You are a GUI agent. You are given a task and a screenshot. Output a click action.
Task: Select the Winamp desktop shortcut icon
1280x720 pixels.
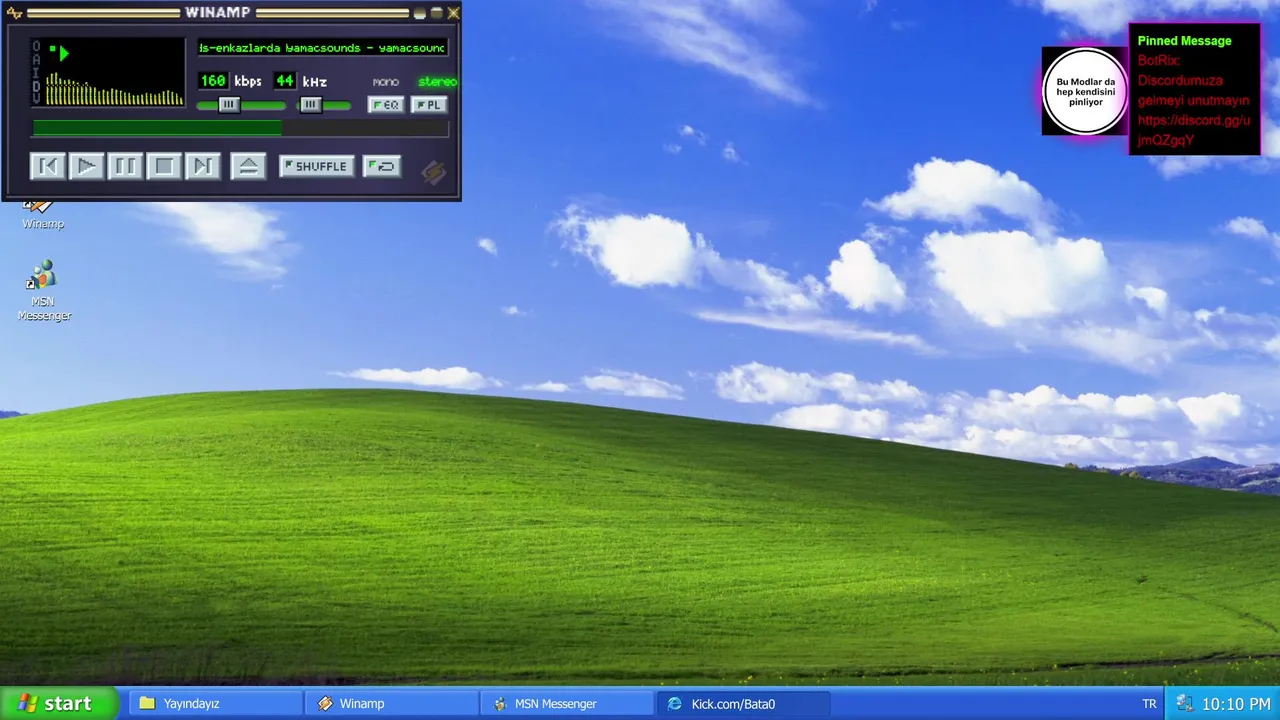[43, 214]
